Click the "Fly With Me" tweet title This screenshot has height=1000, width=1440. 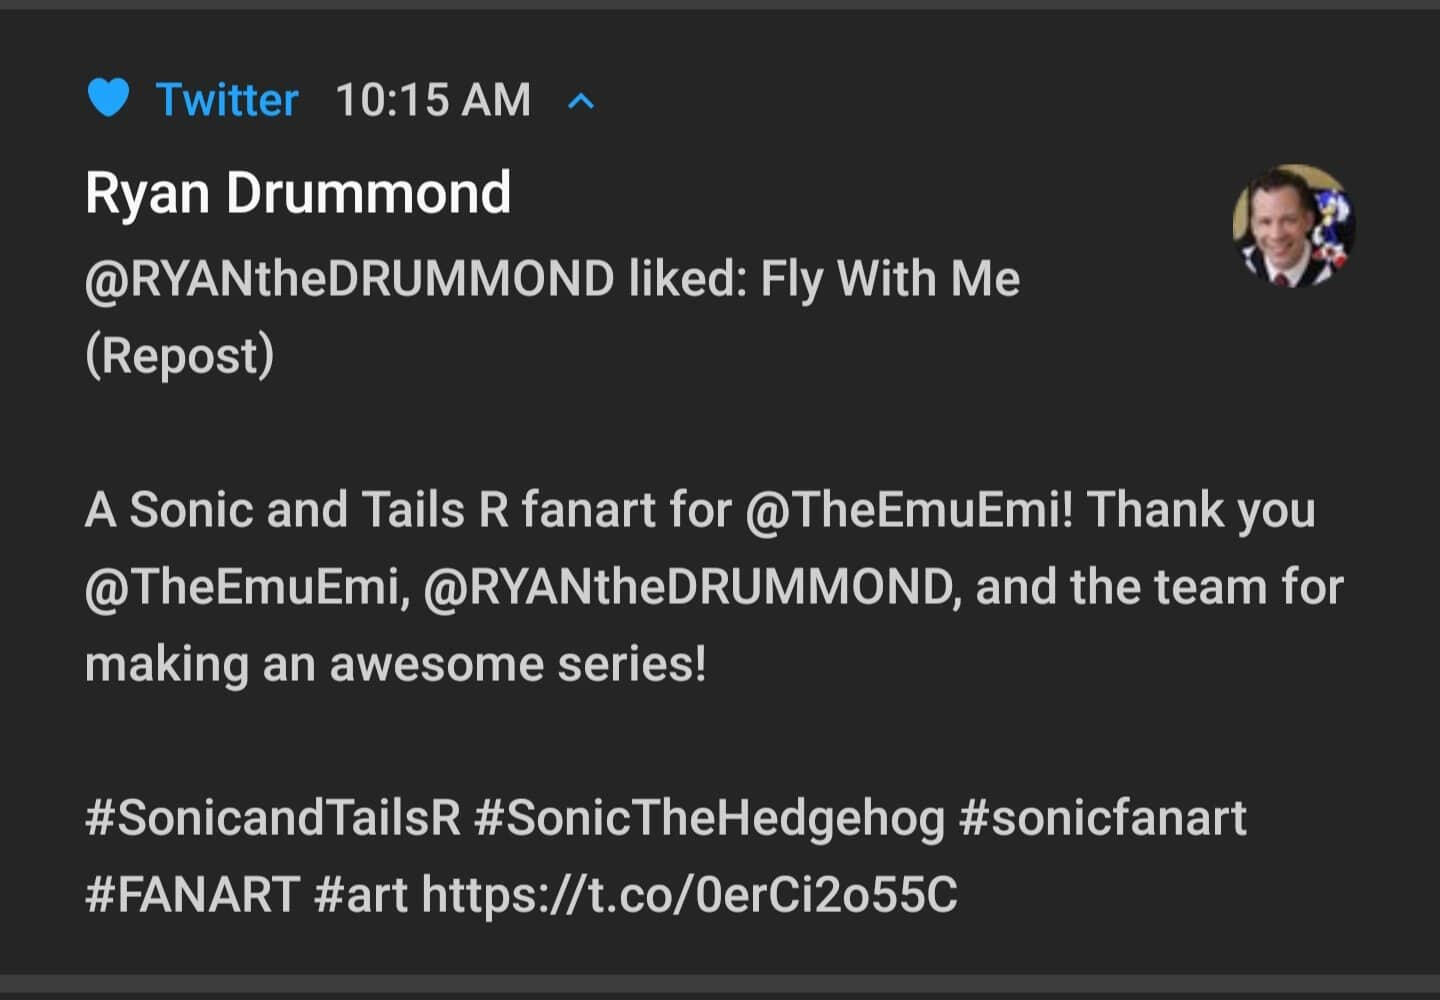coord(890,279)
